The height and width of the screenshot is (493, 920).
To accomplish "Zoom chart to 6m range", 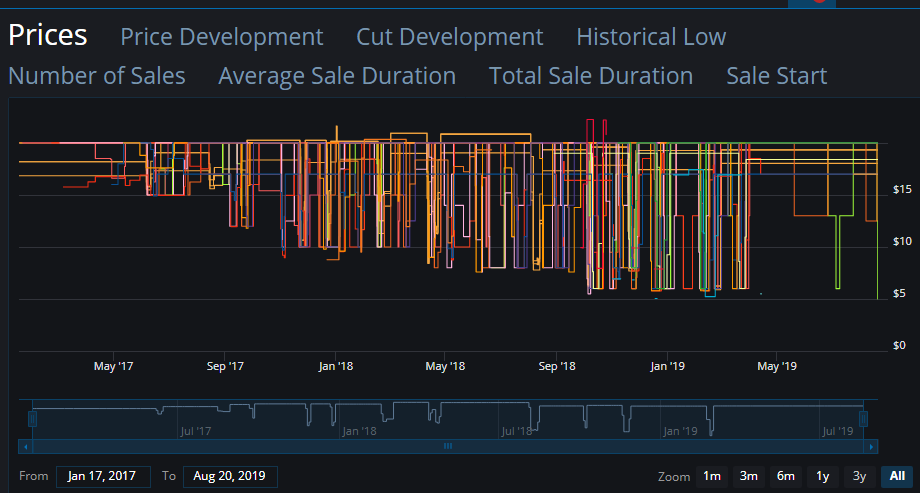I will tap(785, 476).
